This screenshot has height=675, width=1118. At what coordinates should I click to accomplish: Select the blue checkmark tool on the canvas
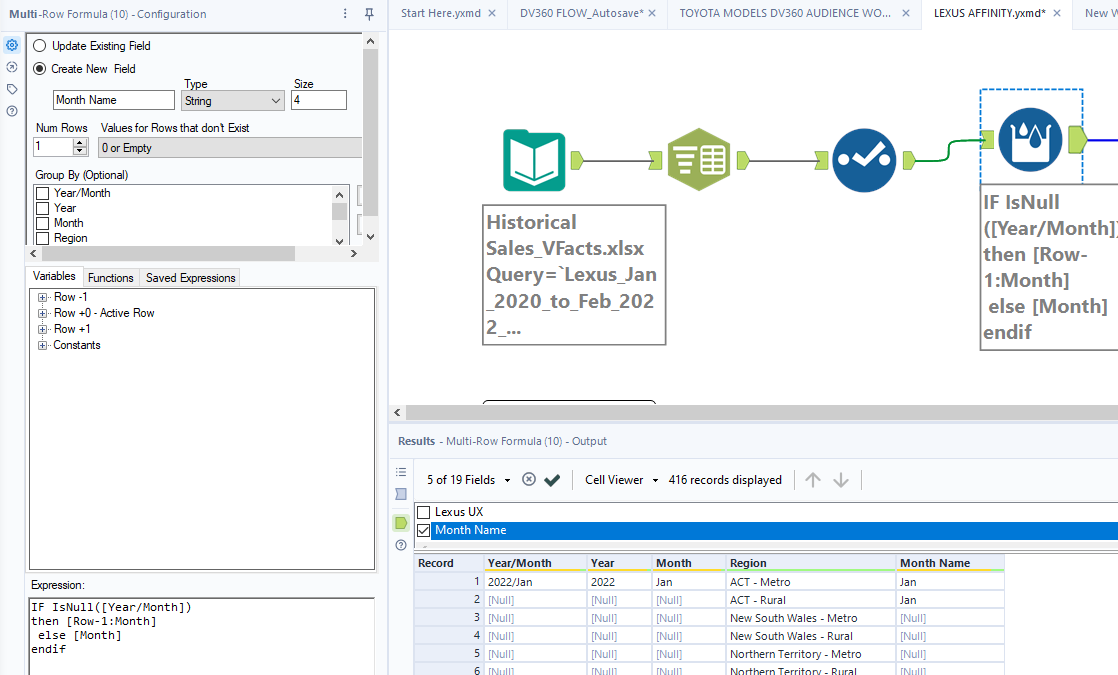[863, 158]
